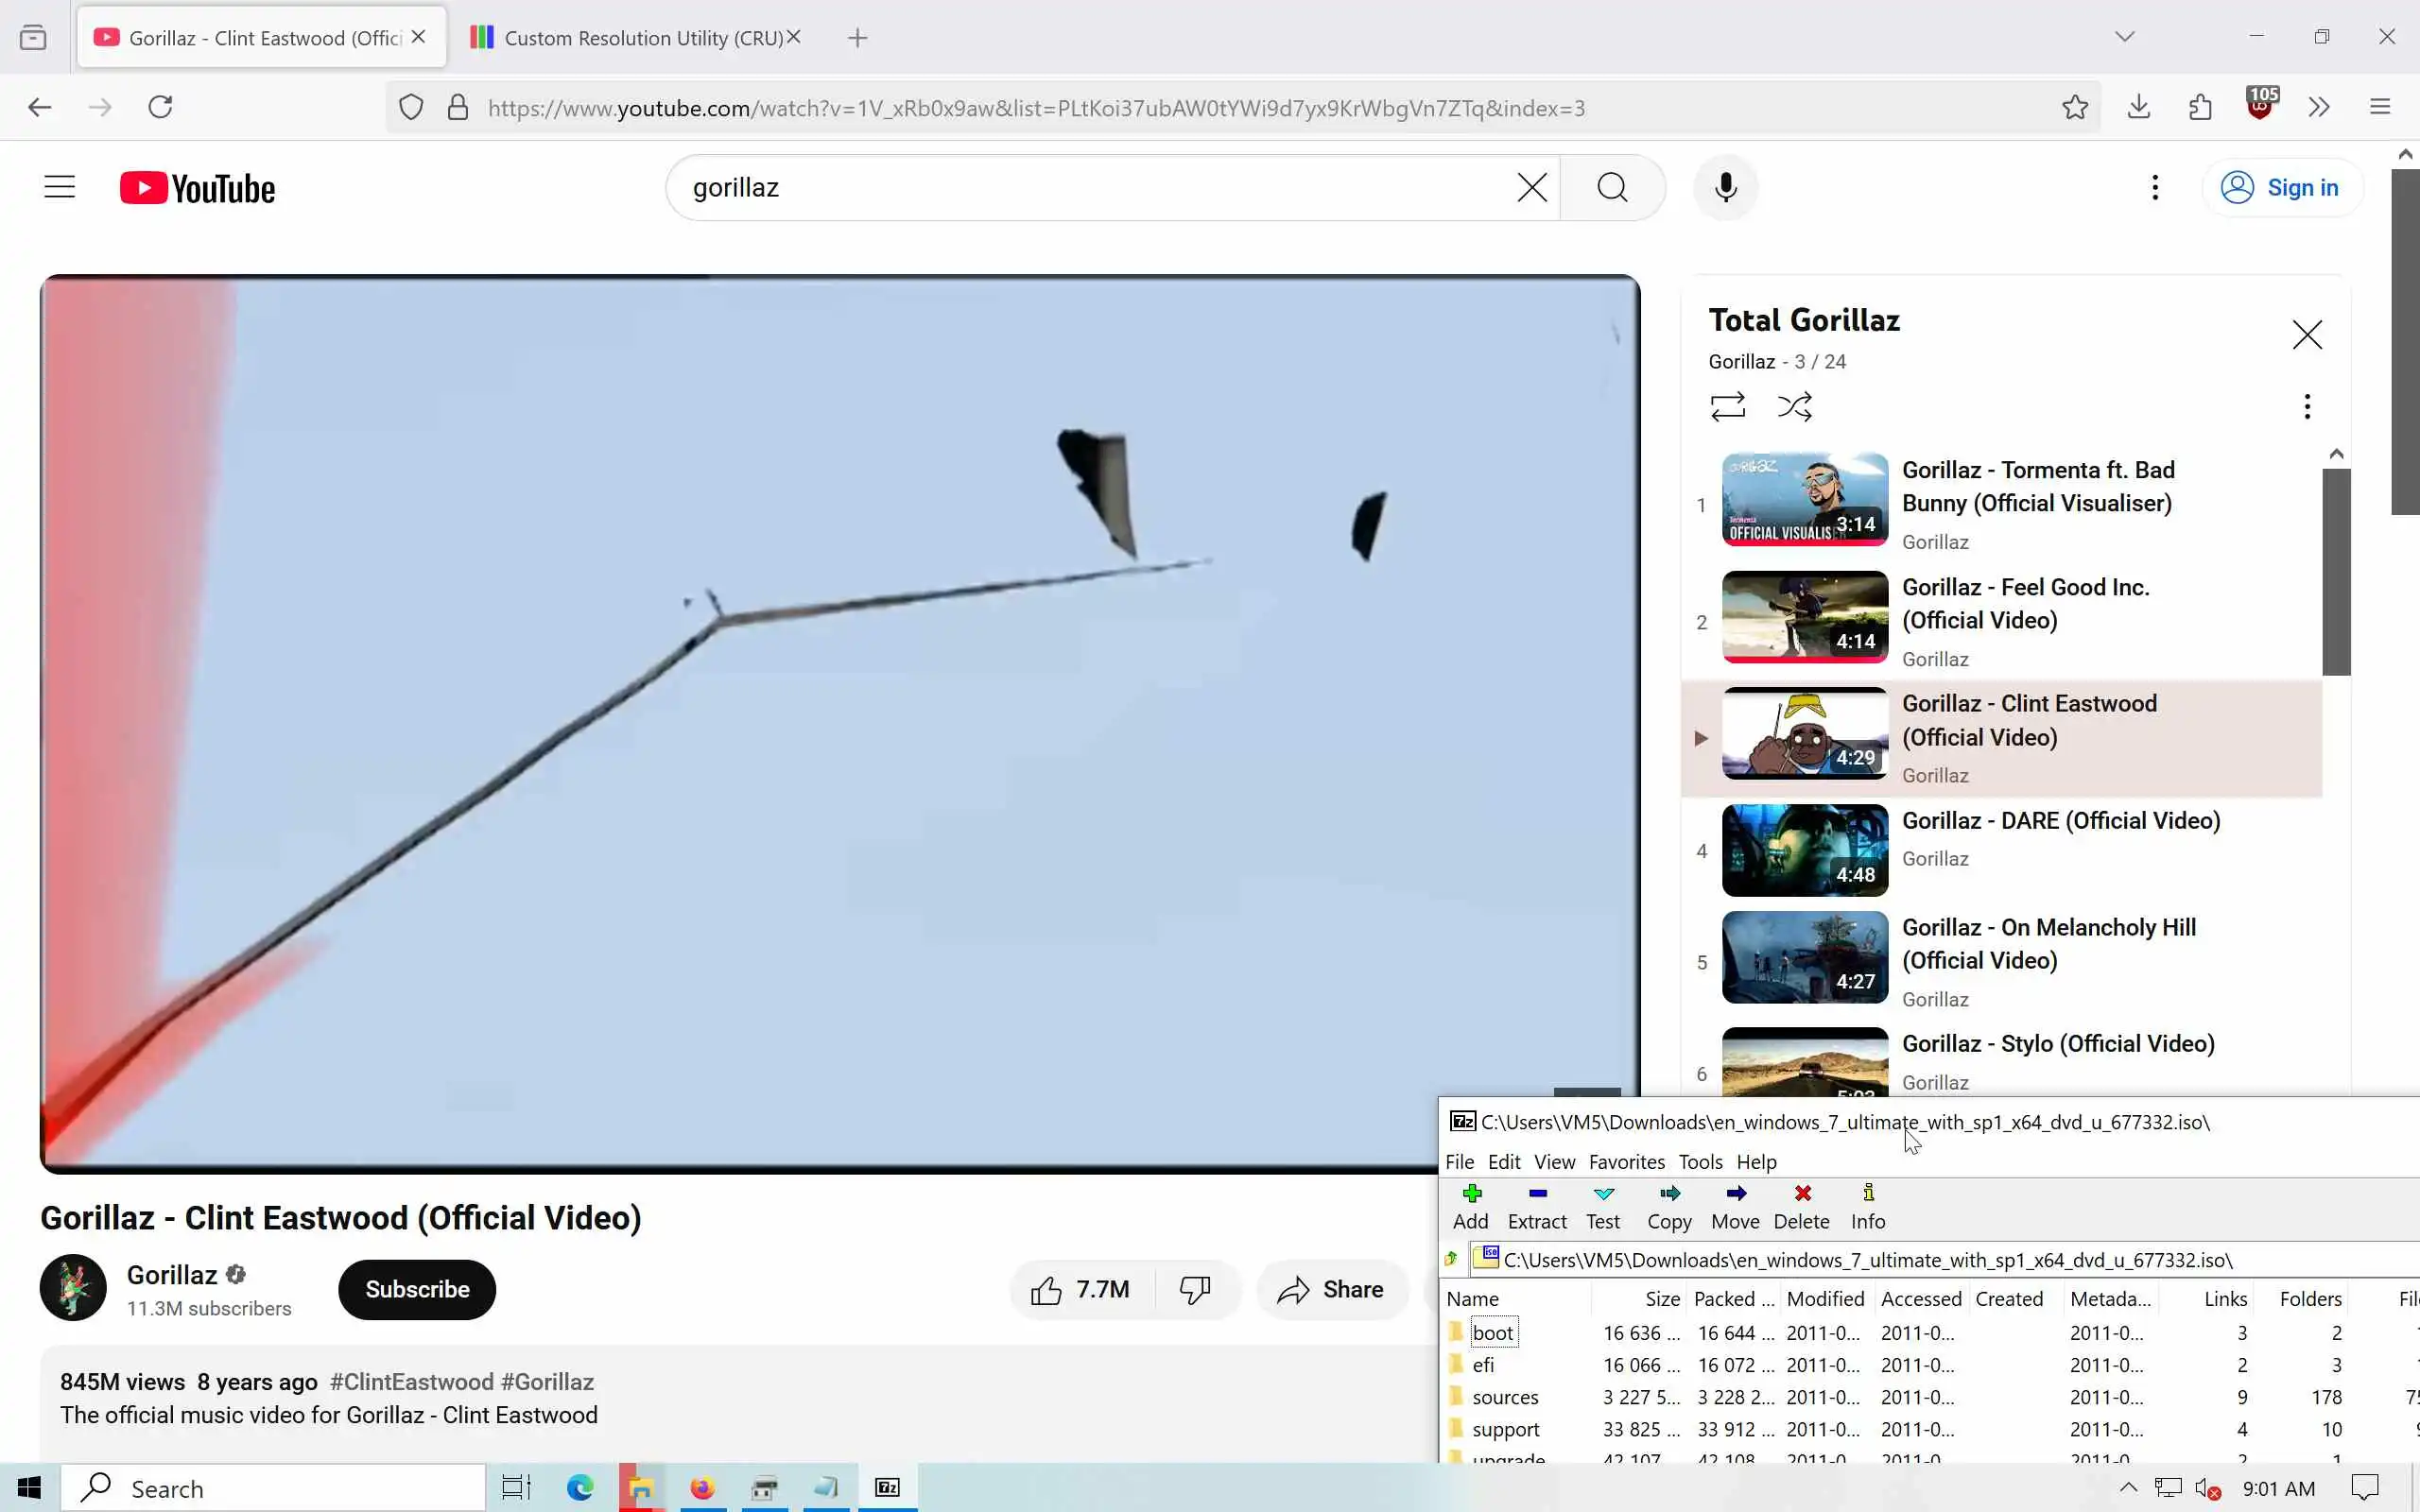The height and width of the screenshot is (1512, 2420).
Task: Toggle playlist shuffle mode
Action: pos(1794,406)
